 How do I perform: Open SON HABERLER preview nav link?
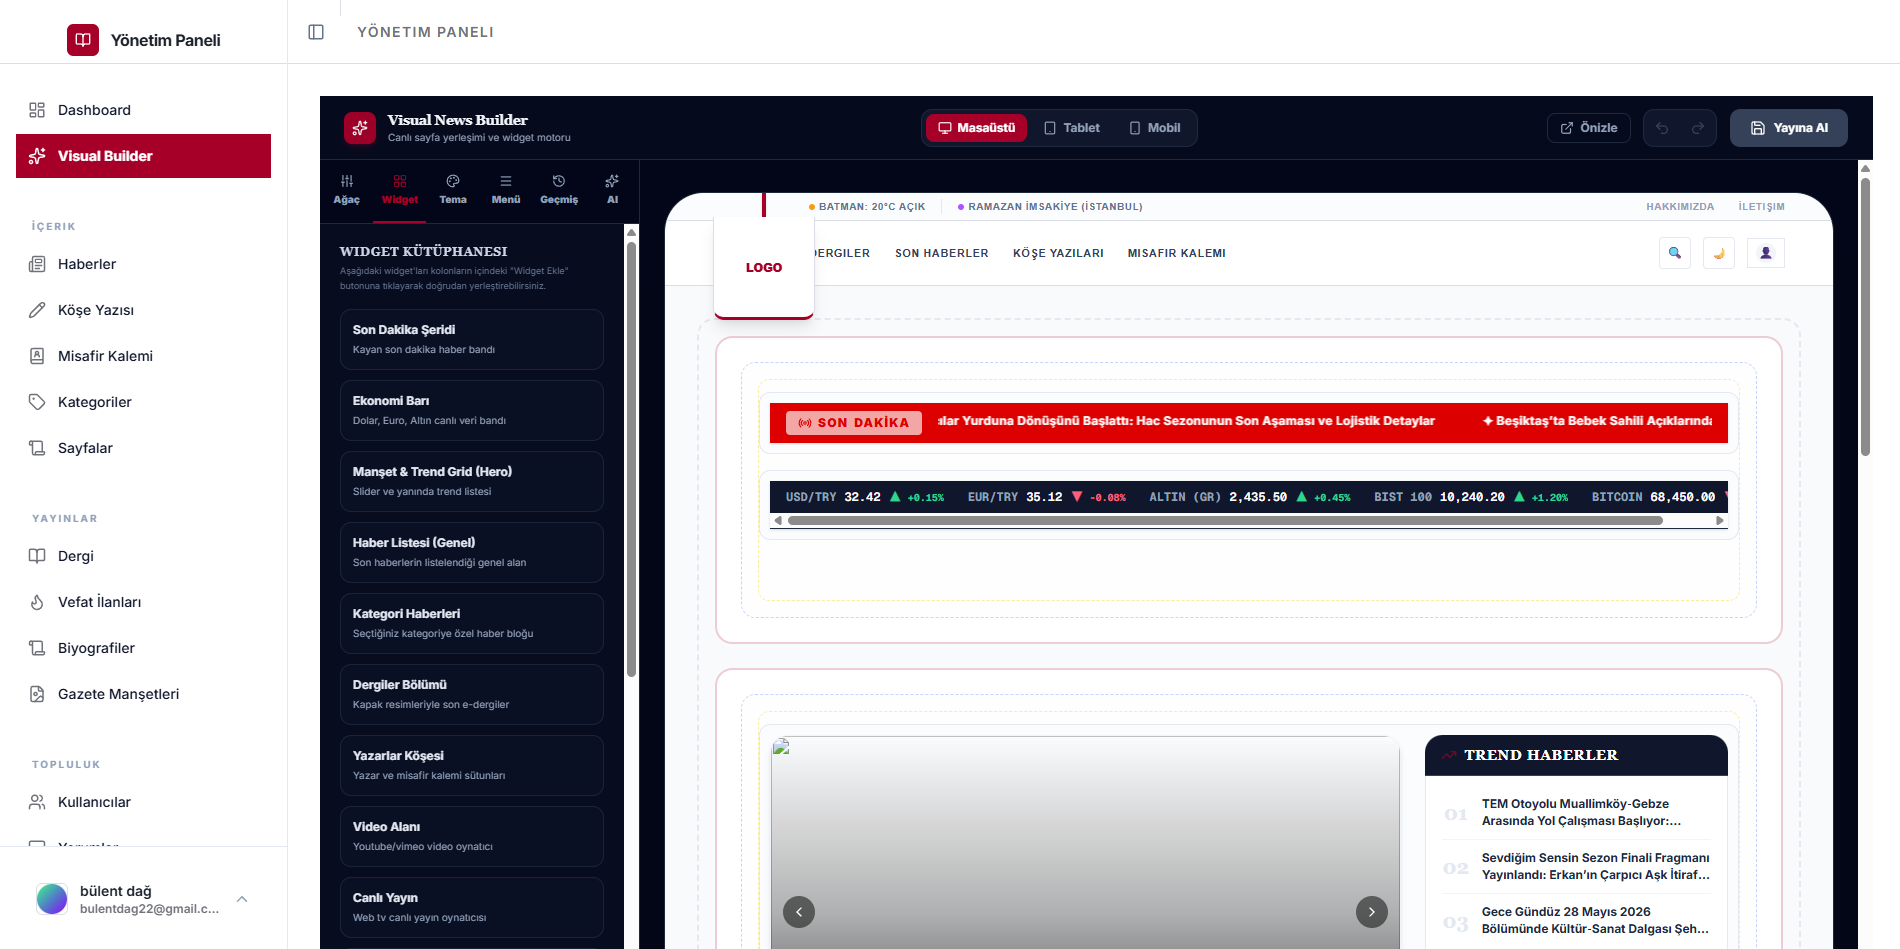point(941,253)
